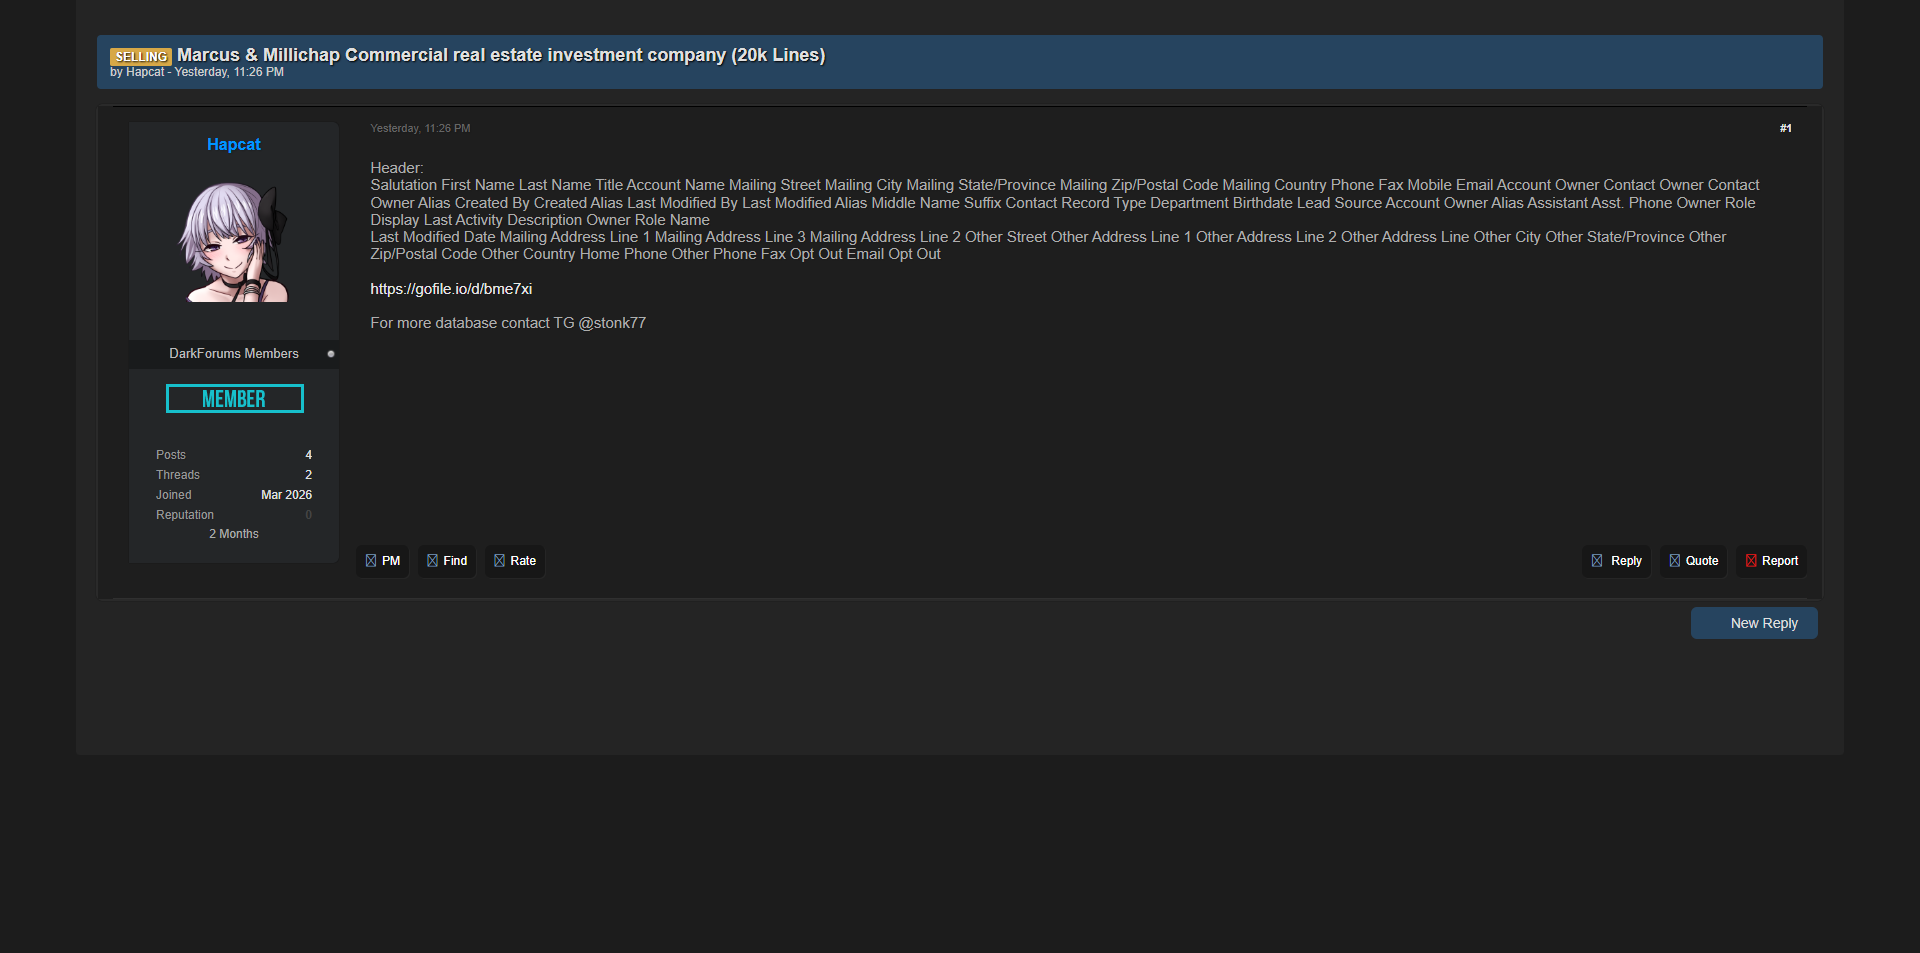Click the red Report icon
Image resolution: width=1920 pixels, height=953 pixels.
[x=1751, y=561]
